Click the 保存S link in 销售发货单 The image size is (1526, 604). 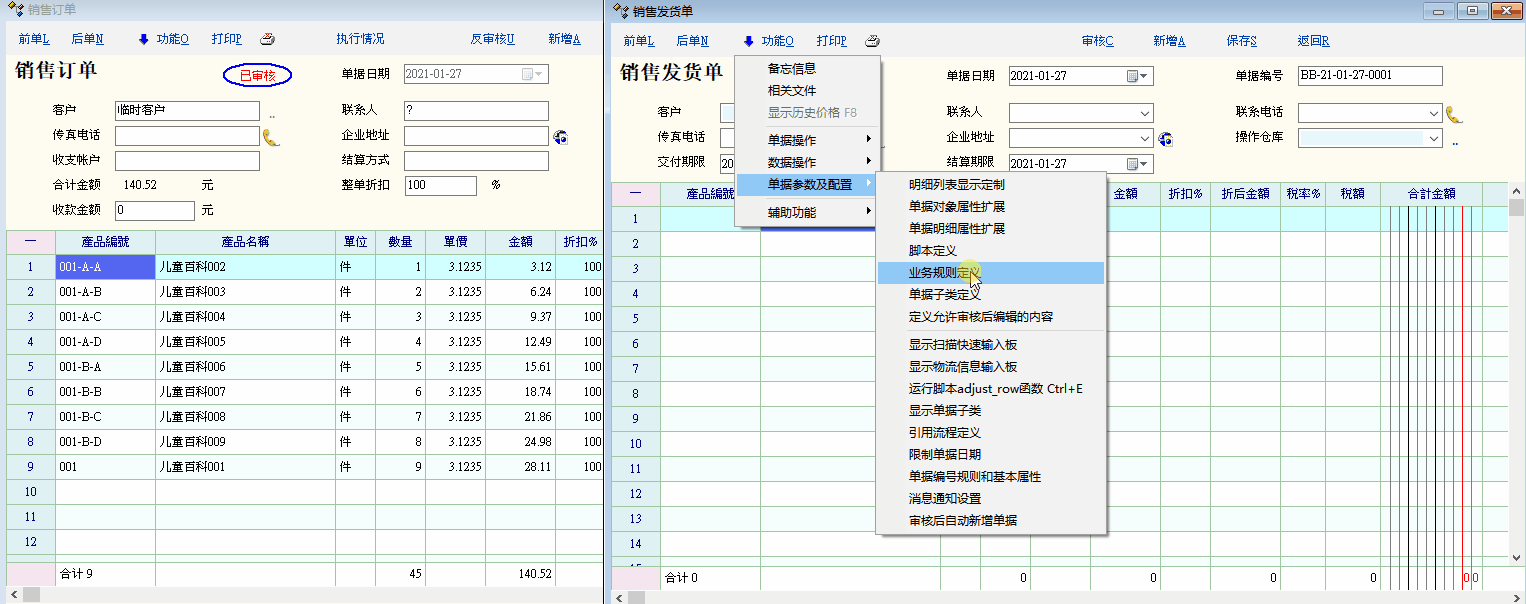[x=1241, y=41]
